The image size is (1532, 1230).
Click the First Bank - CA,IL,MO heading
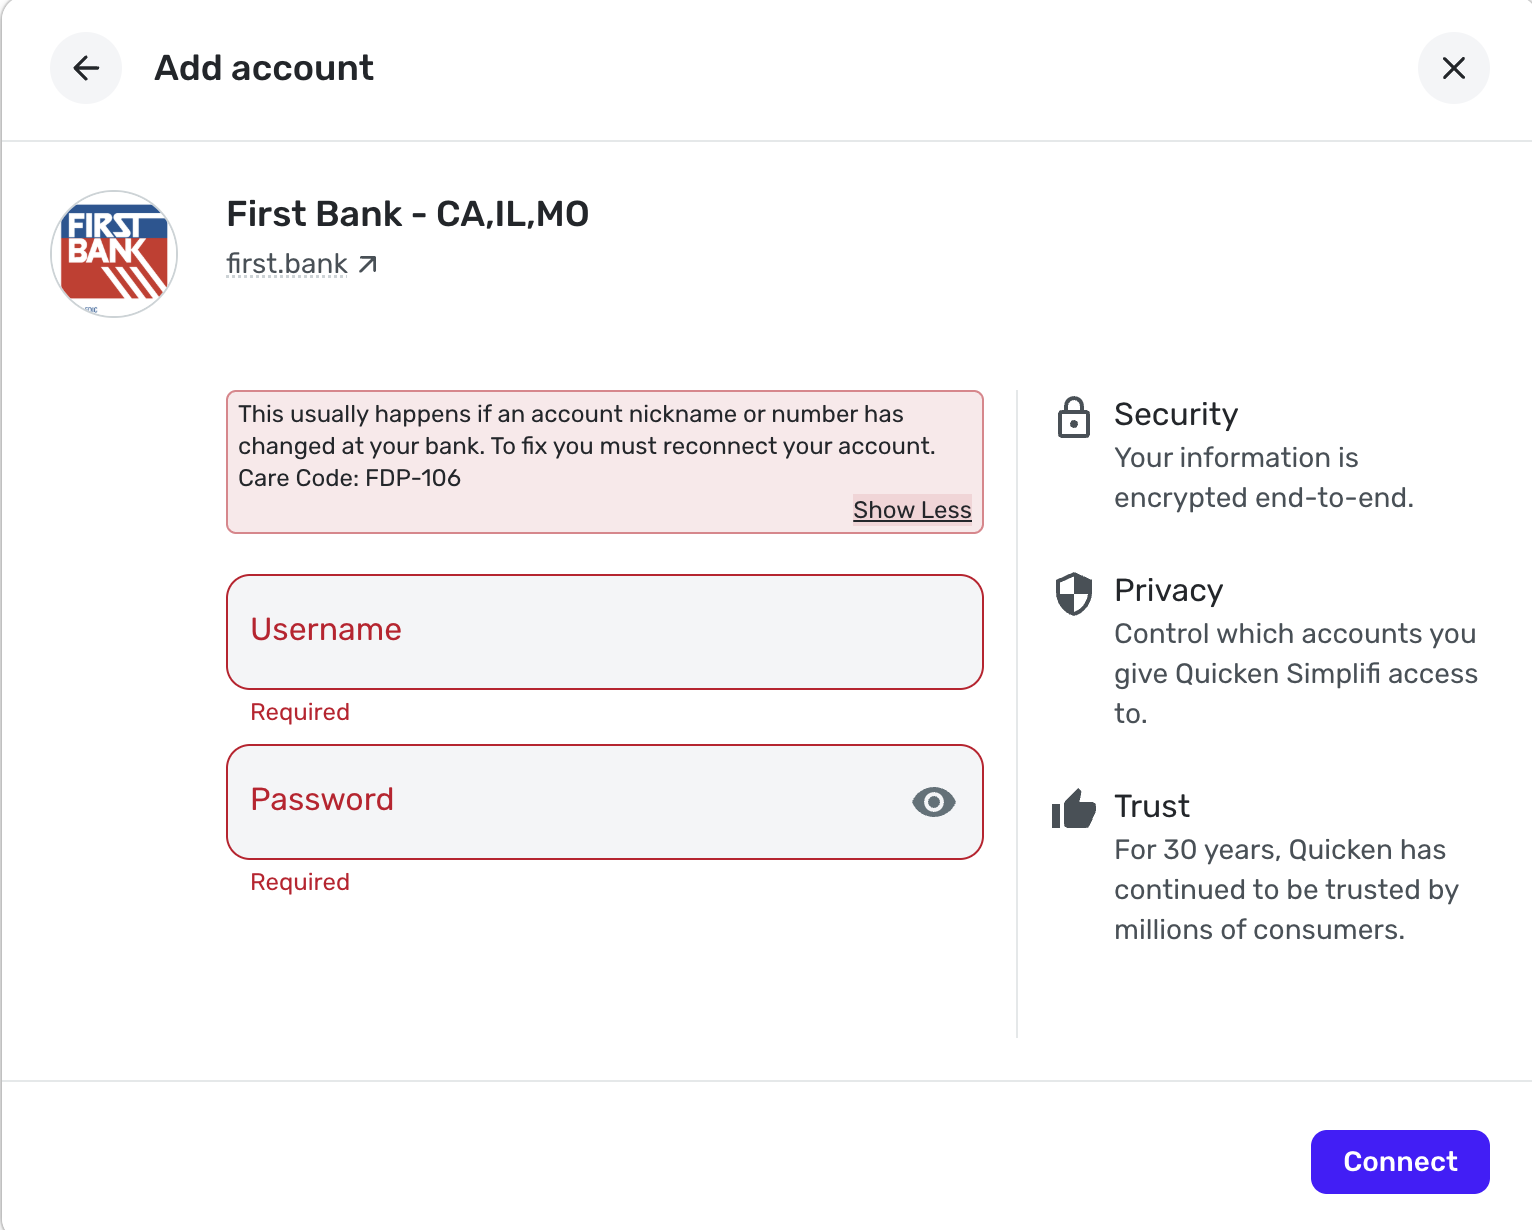click(x=407, y=214)
